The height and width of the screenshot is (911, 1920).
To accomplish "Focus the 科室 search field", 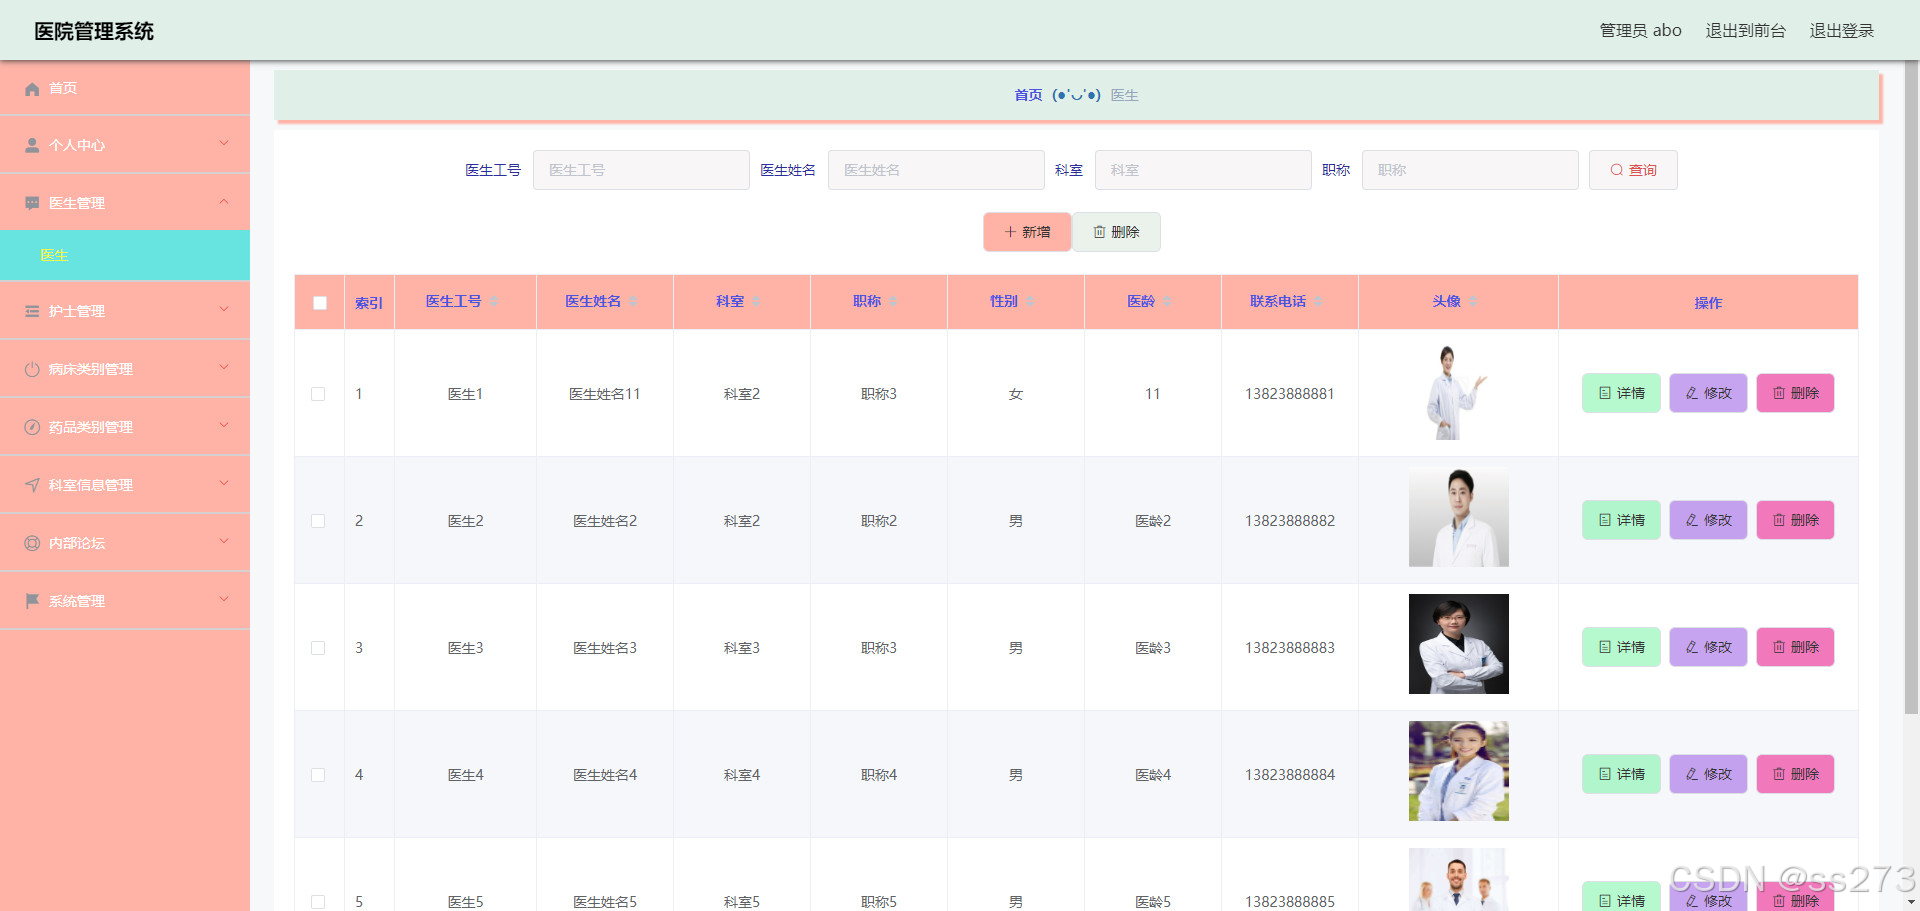I will point(1203,170).
